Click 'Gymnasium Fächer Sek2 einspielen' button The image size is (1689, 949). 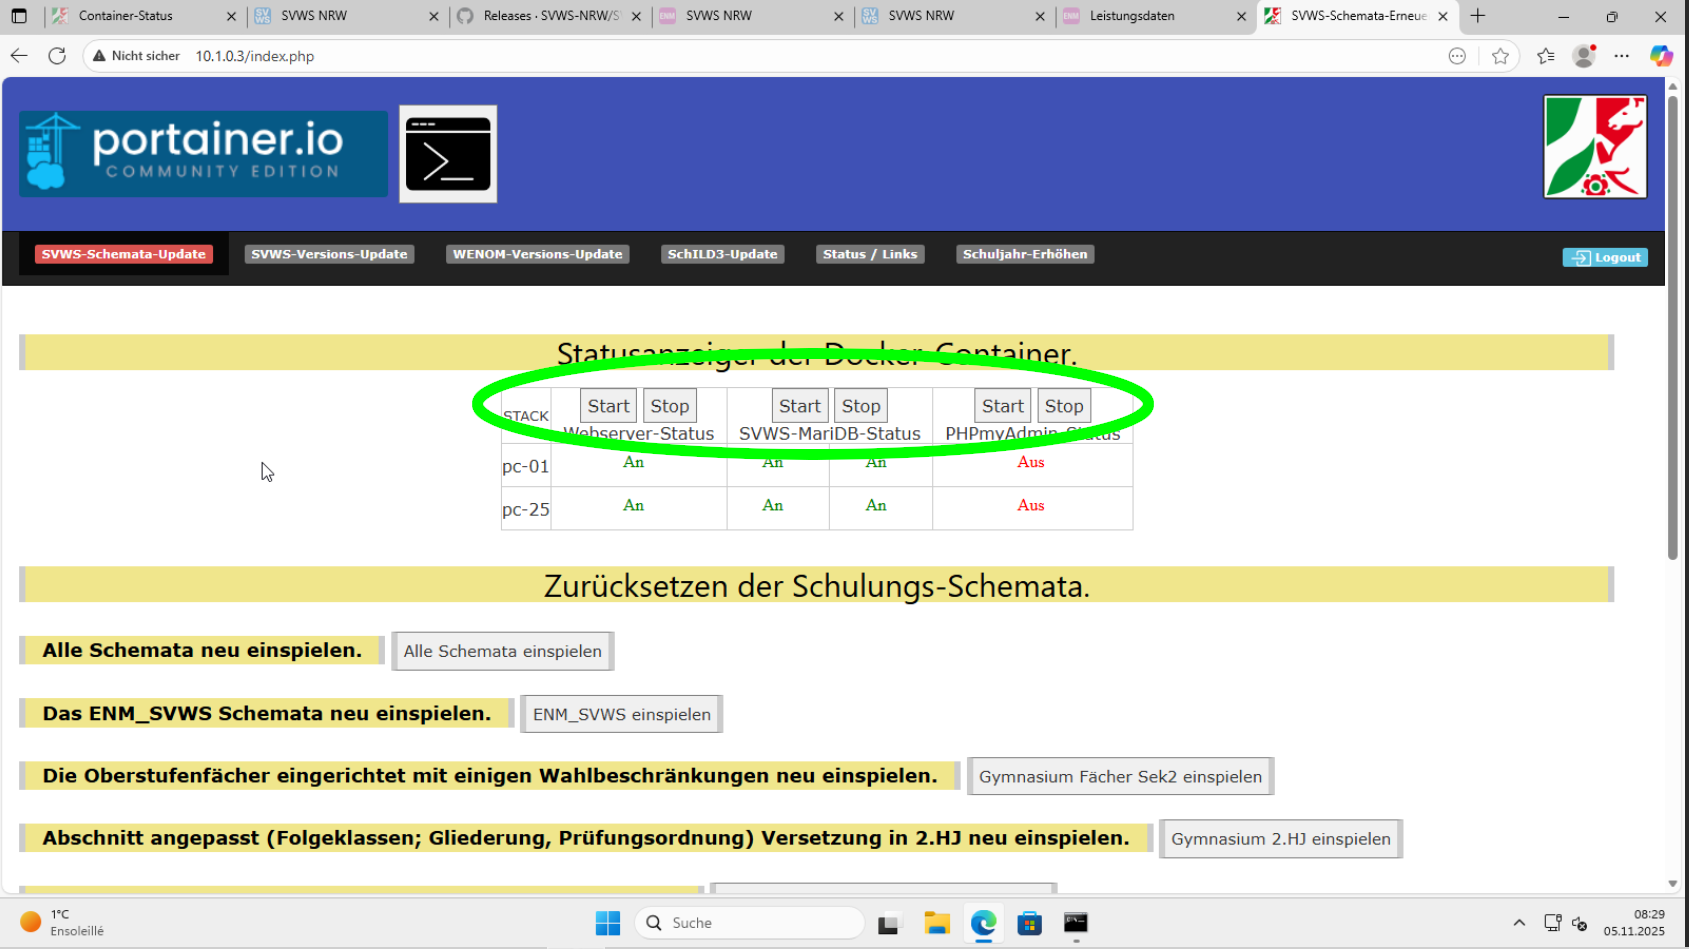click(x=1121, y=776)
